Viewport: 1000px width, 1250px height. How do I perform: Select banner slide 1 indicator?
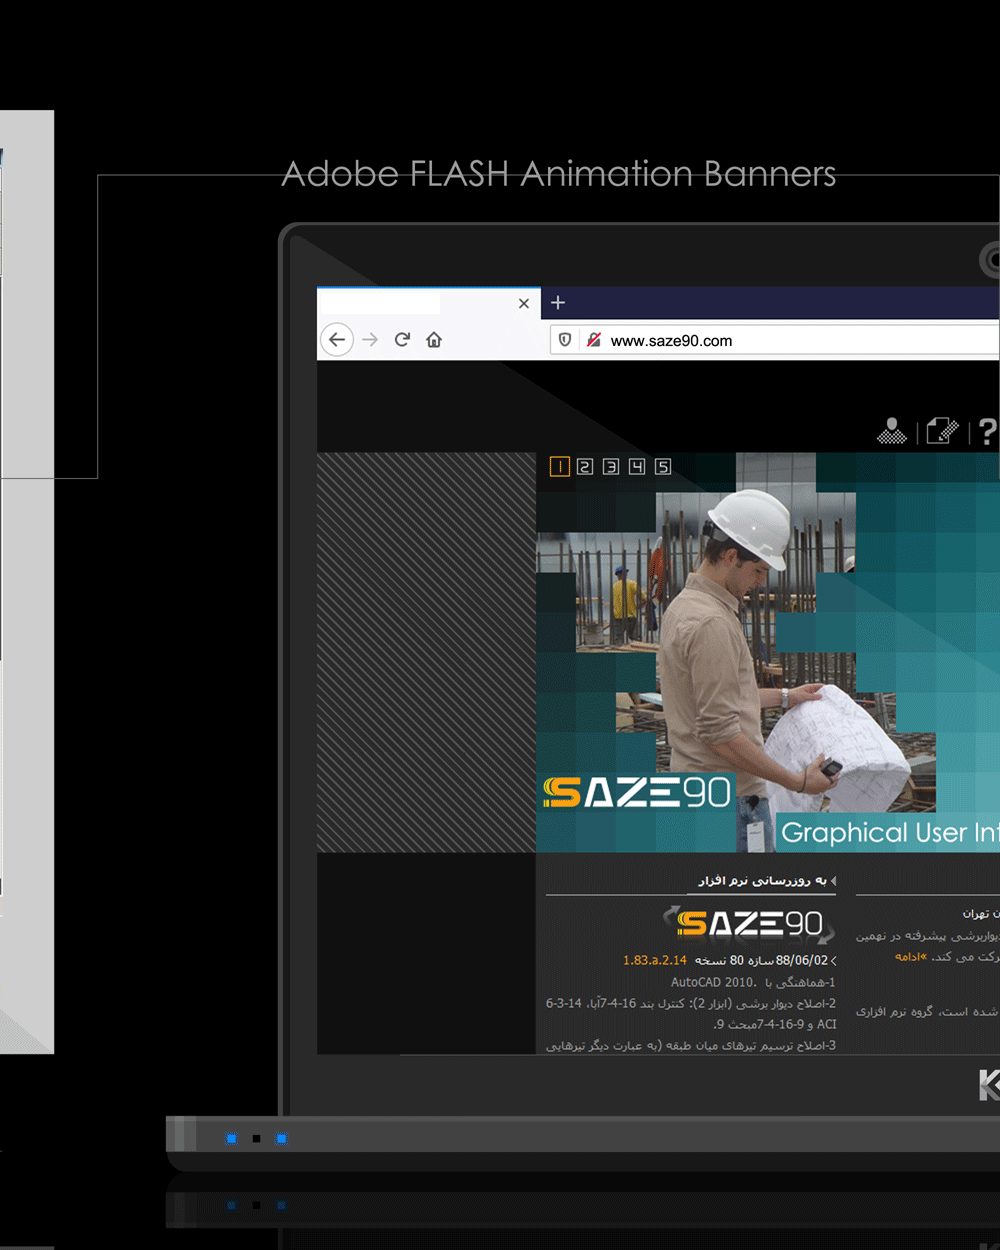click(560, 467)
